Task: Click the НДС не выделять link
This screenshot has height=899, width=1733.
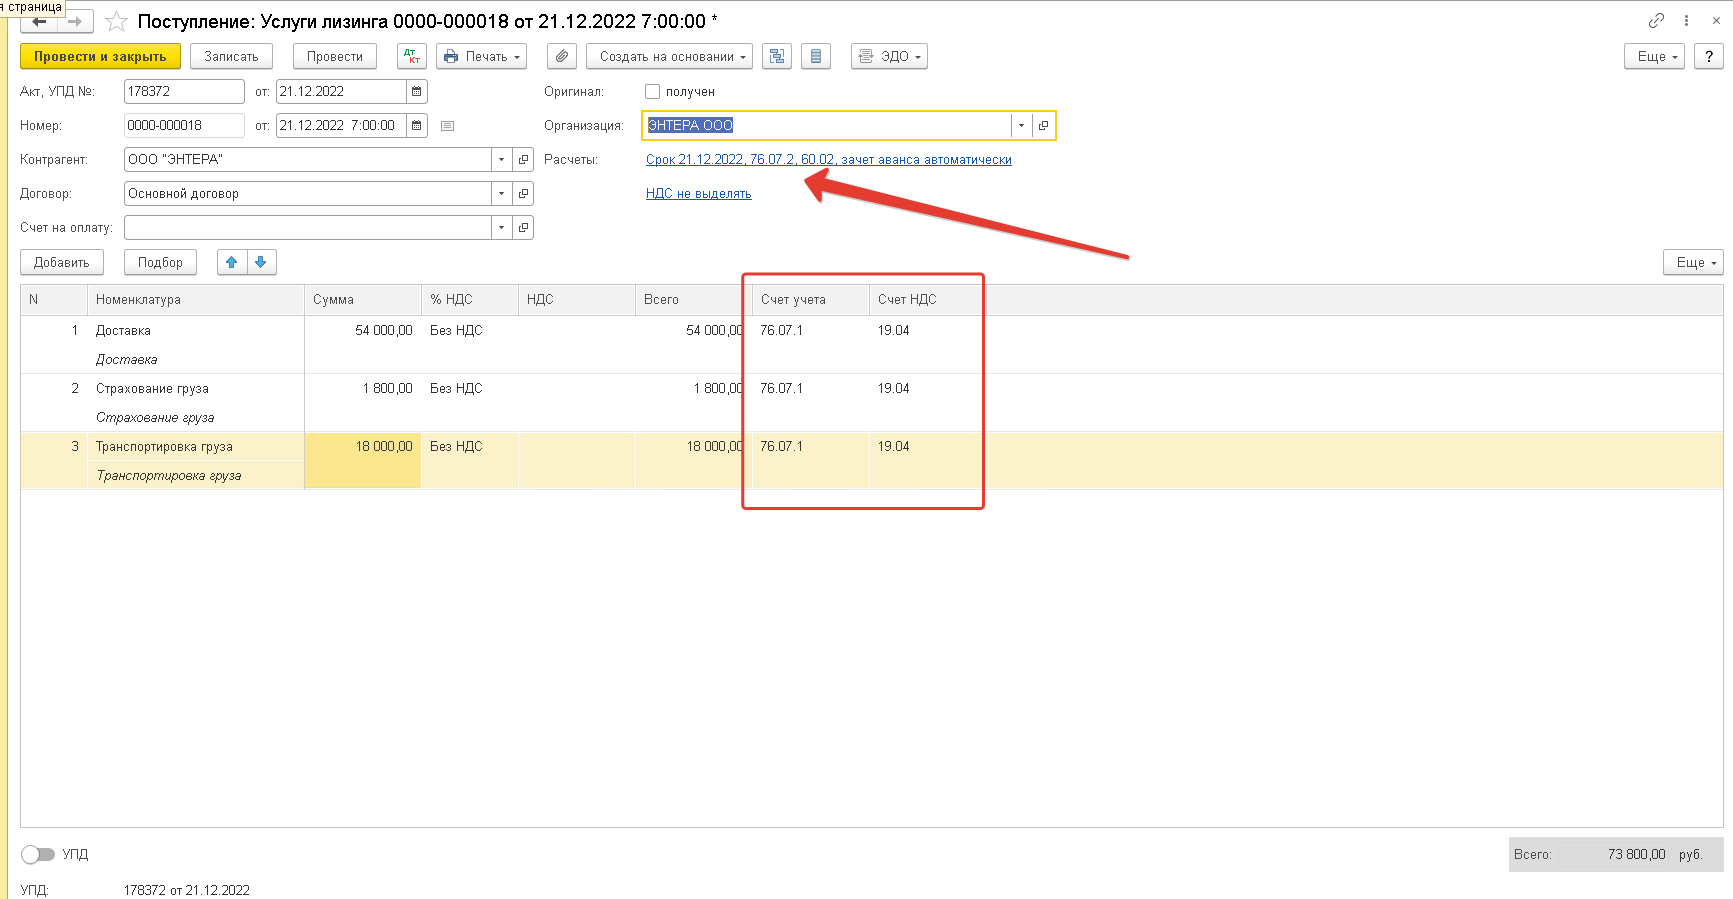Action: pyautogui.click(x=698, y=194)
